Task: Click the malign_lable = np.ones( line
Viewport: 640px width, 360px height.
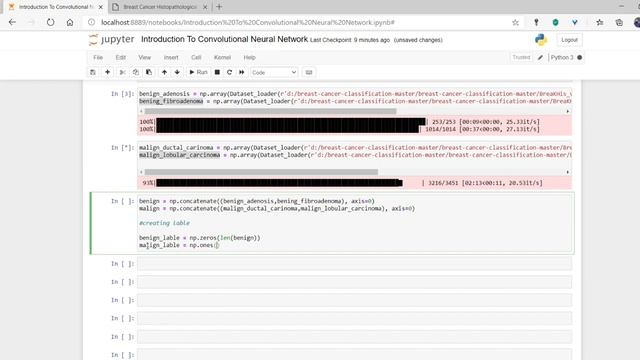Action: [x=179, y=245]
